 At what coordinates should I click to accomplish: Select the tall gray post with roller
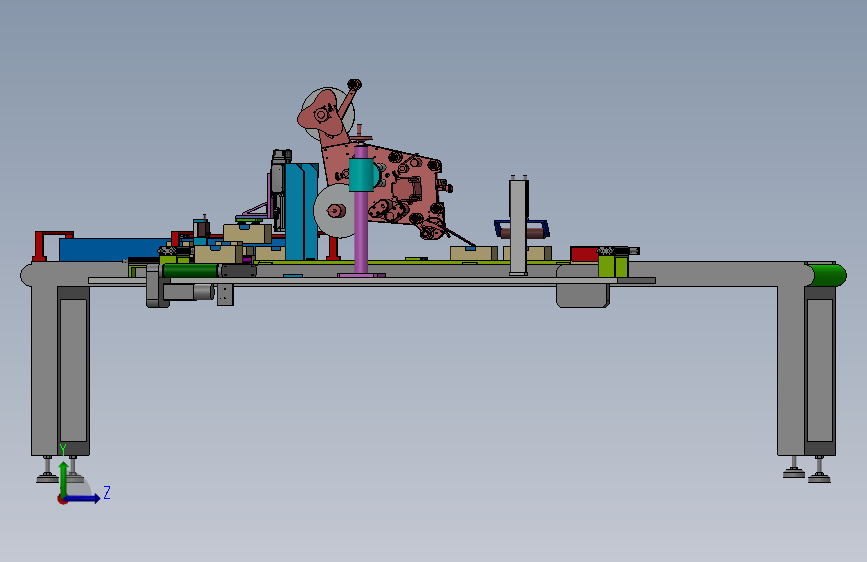point(518,225)
